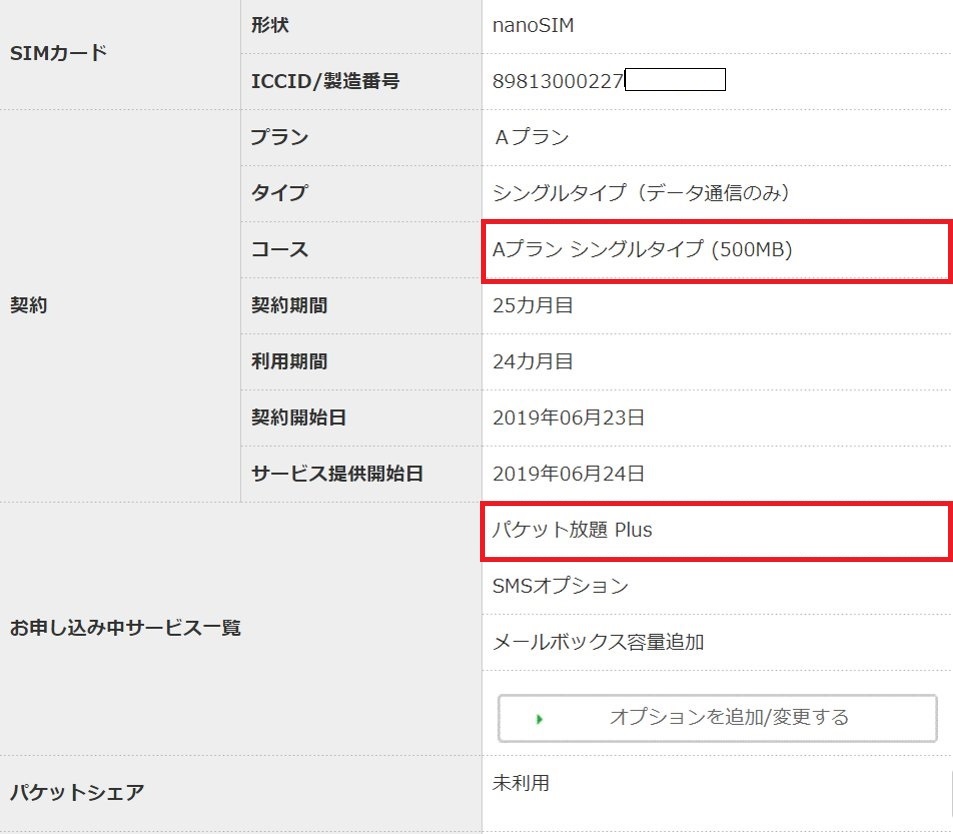The image size is (953, 834).
Task: Click the redacted ICCID white box
Action: click(675, 80)
